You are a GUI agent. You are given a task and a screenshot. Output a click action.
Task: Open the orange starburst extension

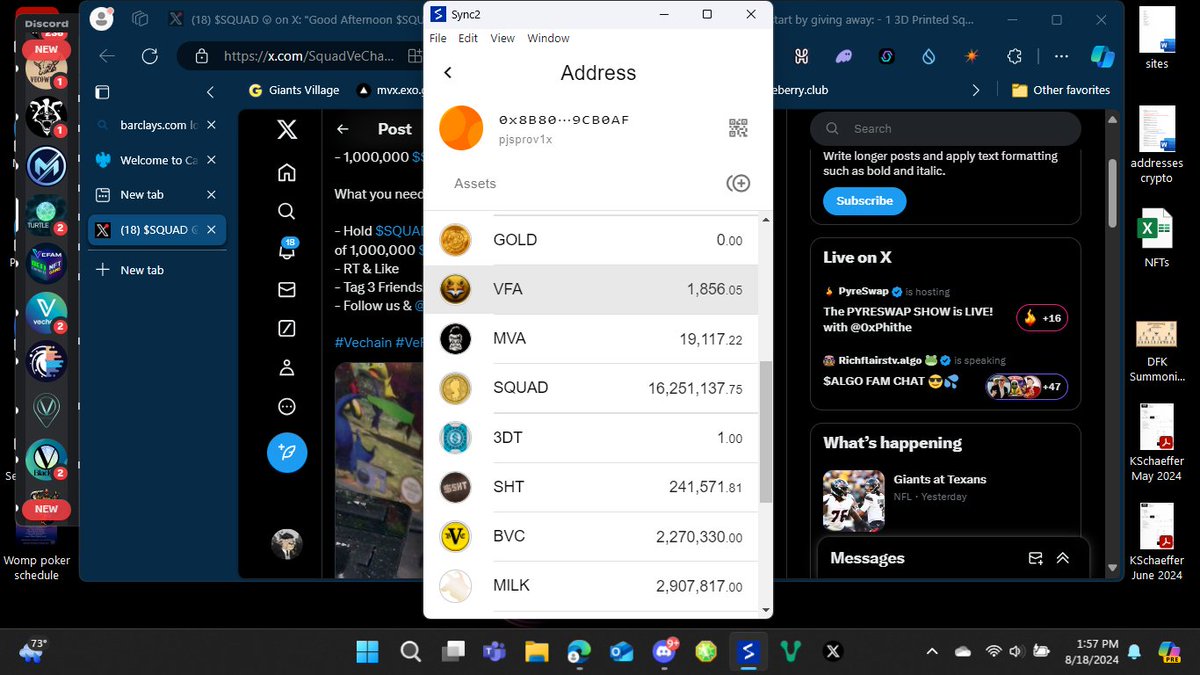971,57
